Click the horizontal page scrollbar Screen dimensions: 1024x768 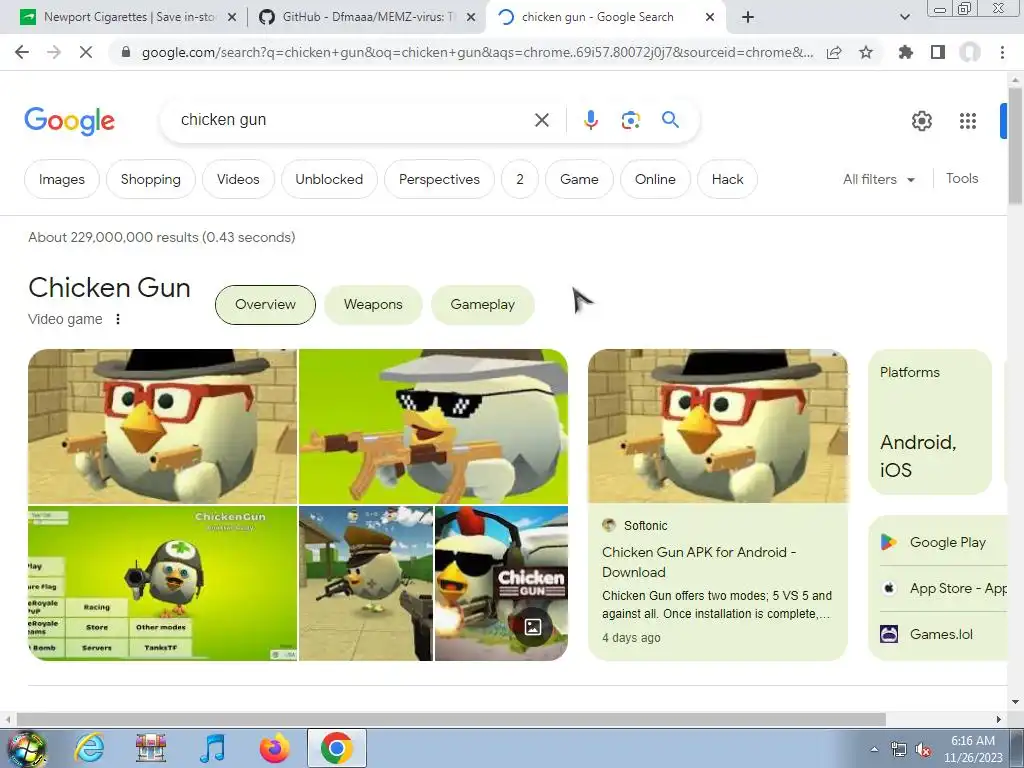pos(451,719)
